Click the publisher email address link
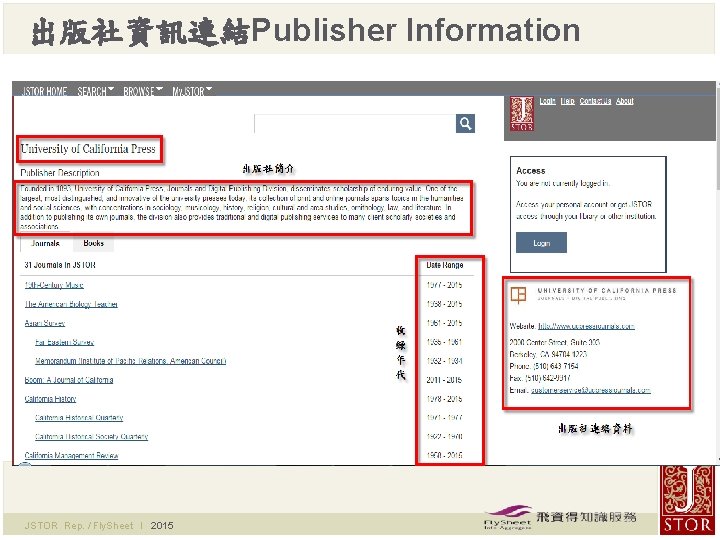This screenshot has width=720, height=540. pos(591,390)
